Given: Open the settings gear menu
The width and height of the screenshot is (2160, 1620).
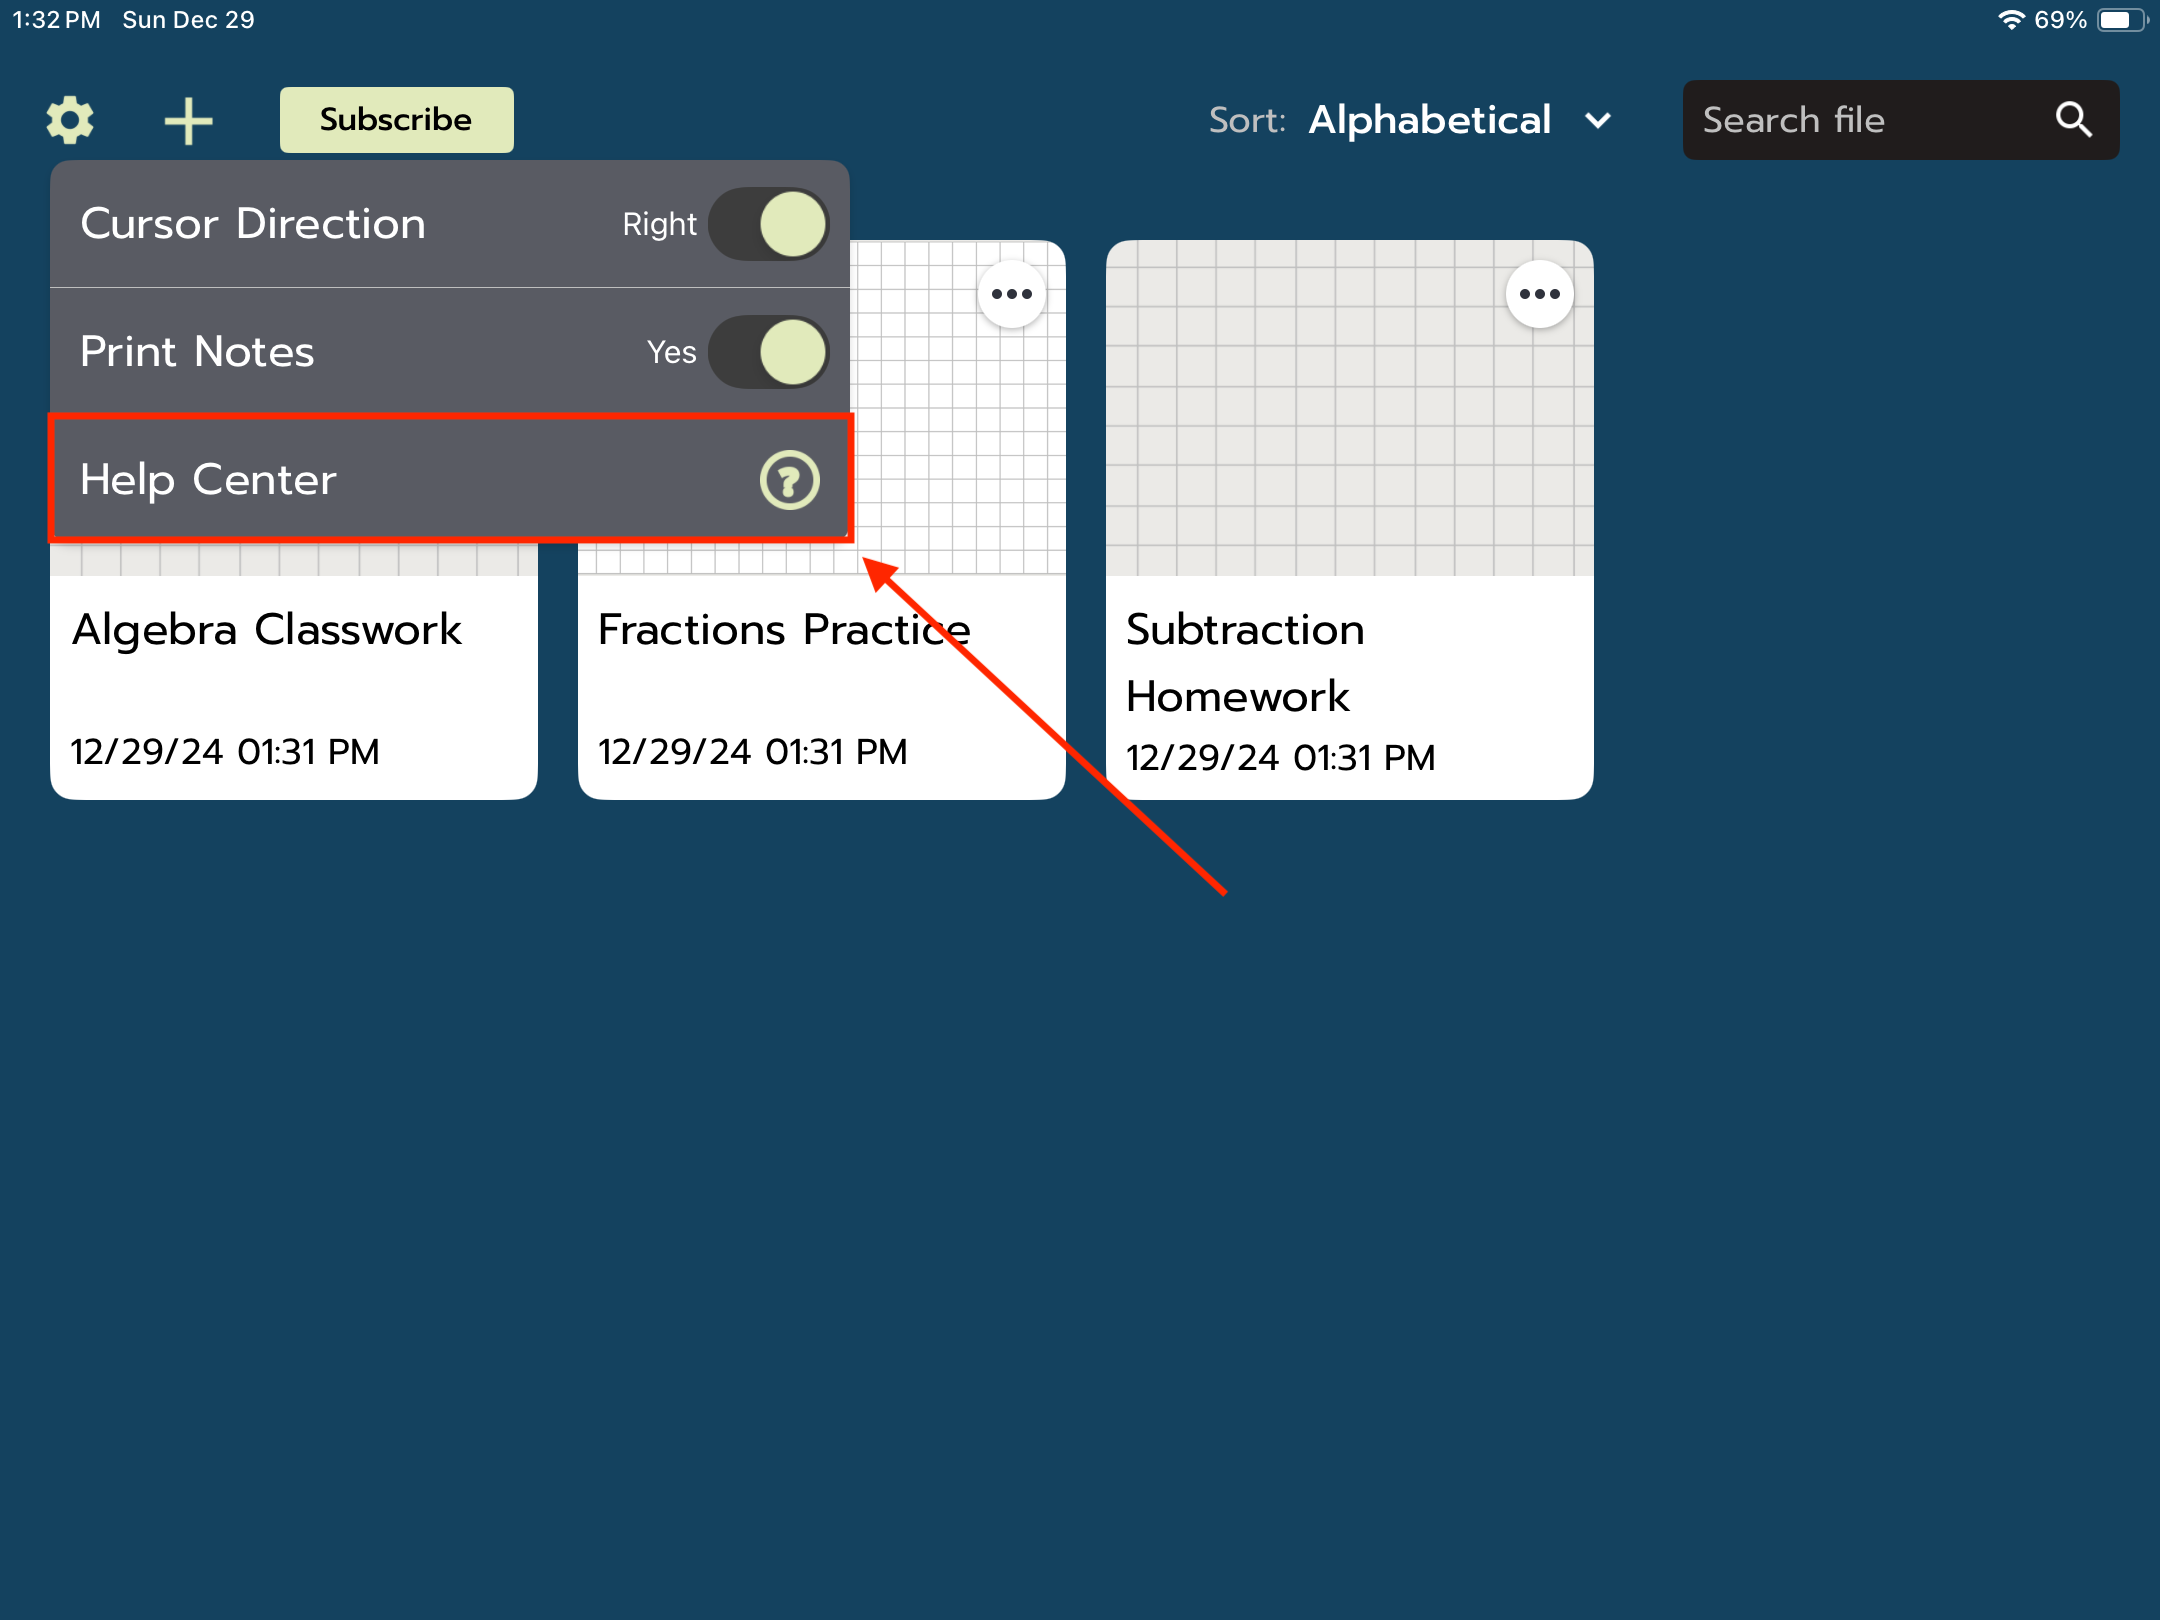Looking at the screenshot, I should [70, 120].
